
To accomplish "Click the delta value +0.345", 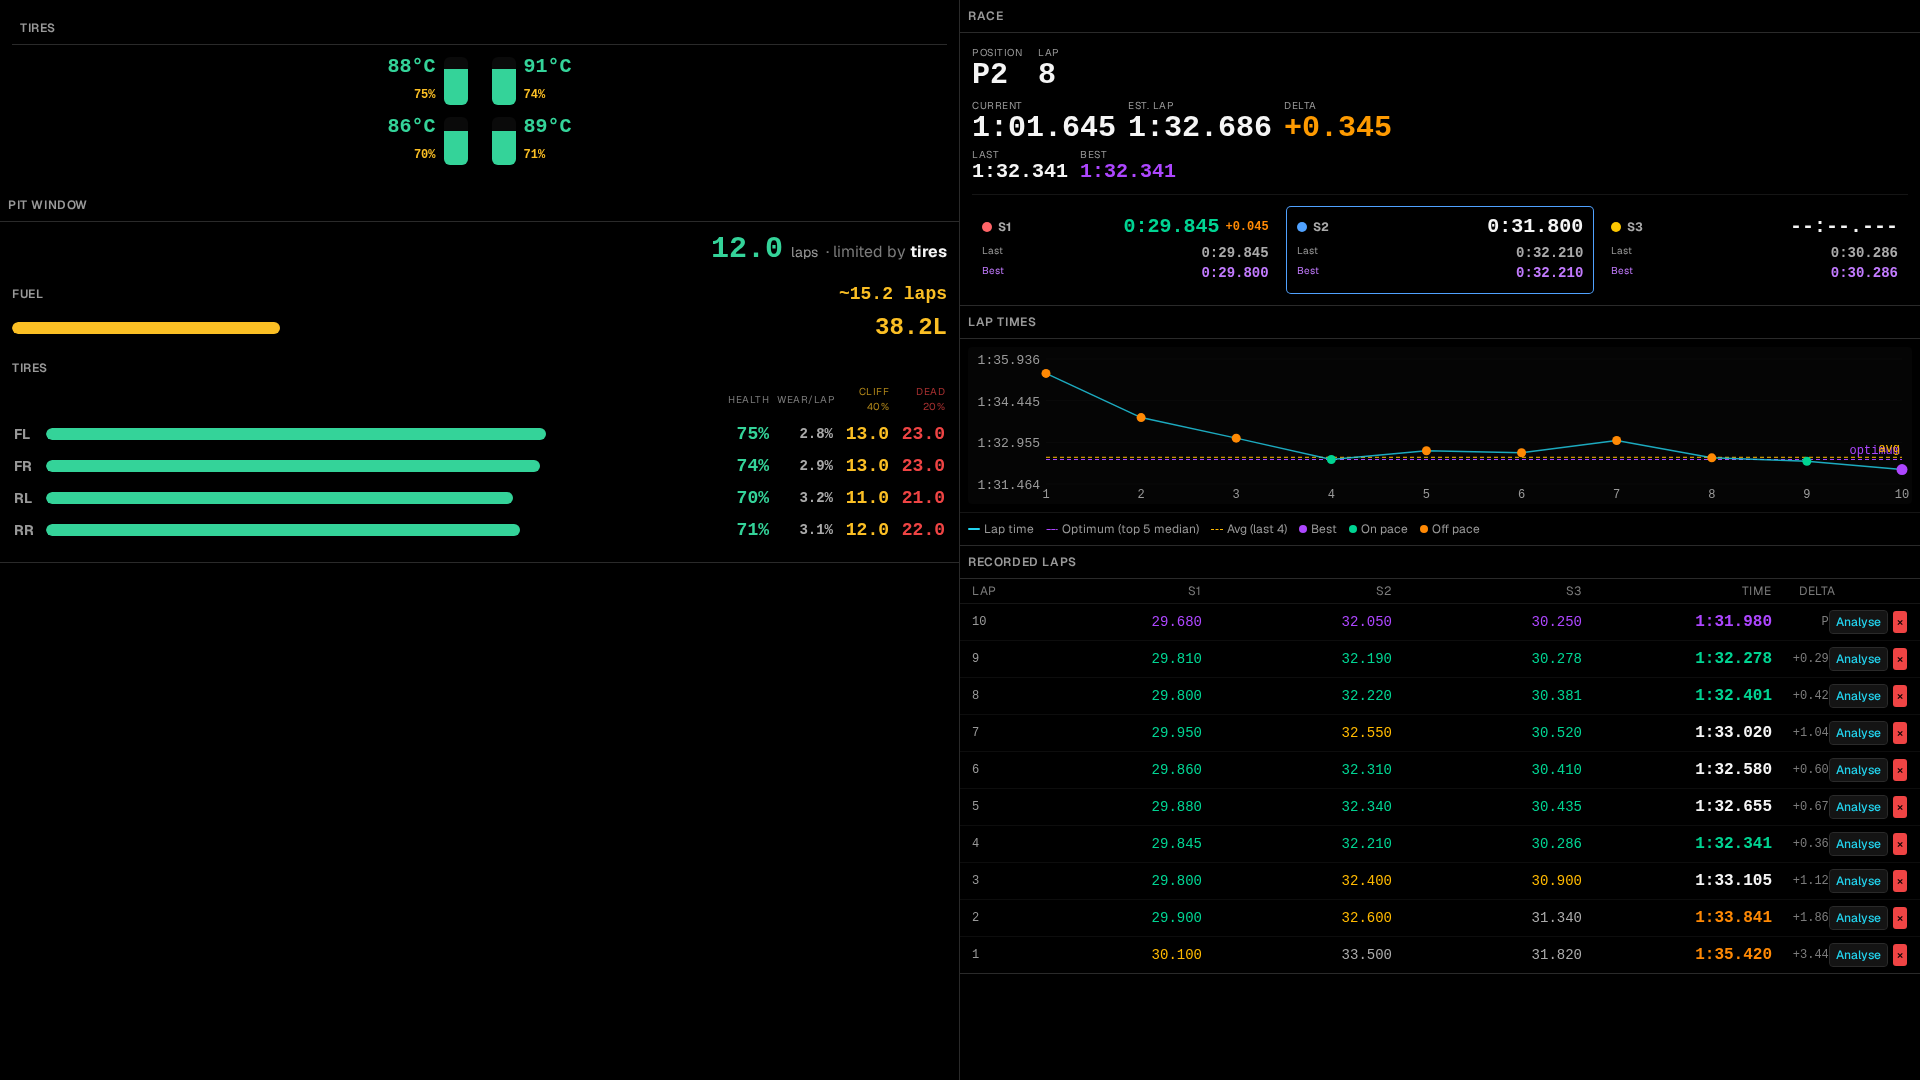I will 1338,127.
